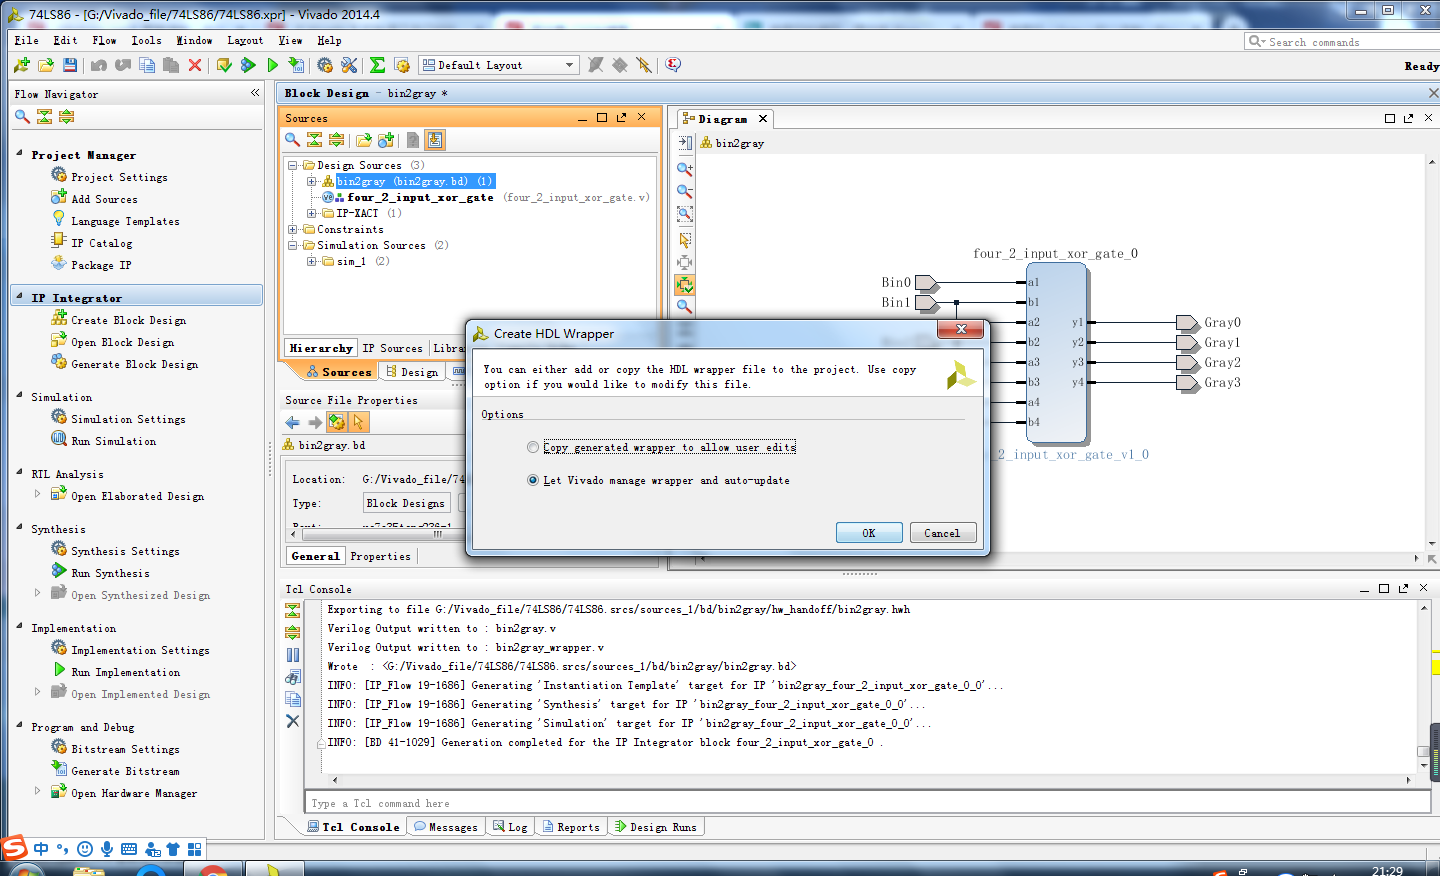Click the microphone icon in IME toolbar
The height and width of the screenshot is (876, 1440).
click(107, 849)
